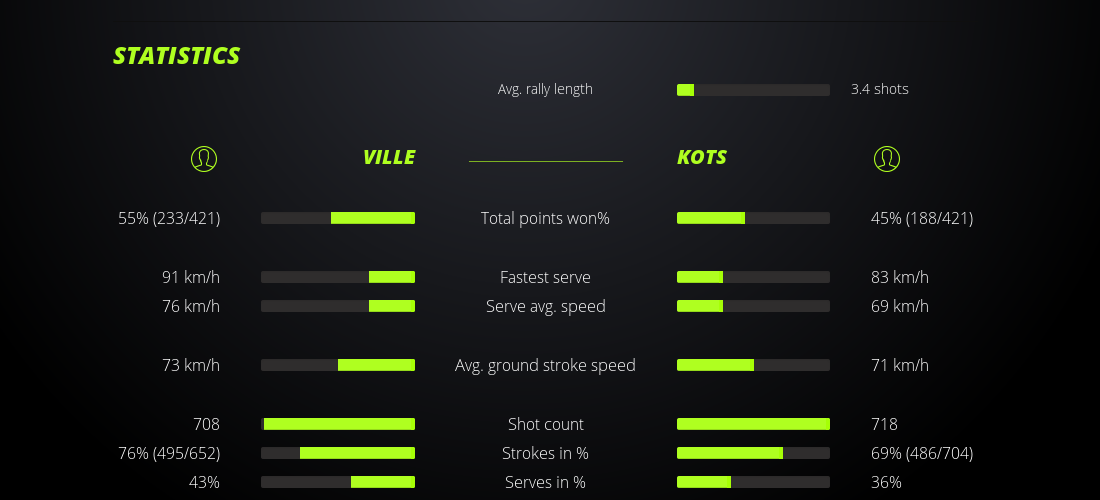
Task: Click the 3.4 shots value
Action: (x=879, y=89)
